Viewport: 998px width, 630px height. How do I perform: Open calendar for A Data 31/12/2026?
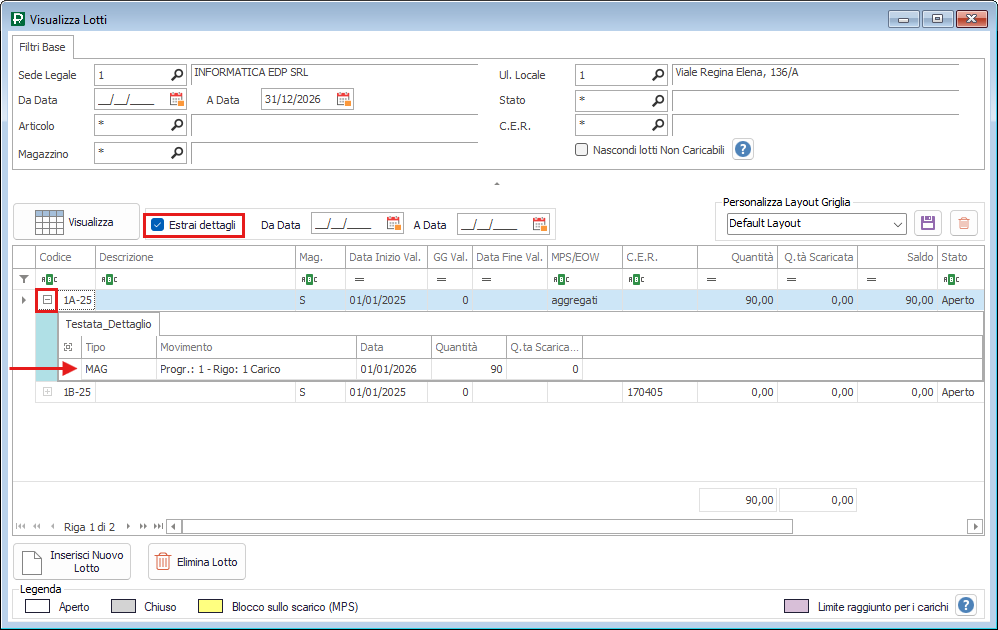coord(343,99)
